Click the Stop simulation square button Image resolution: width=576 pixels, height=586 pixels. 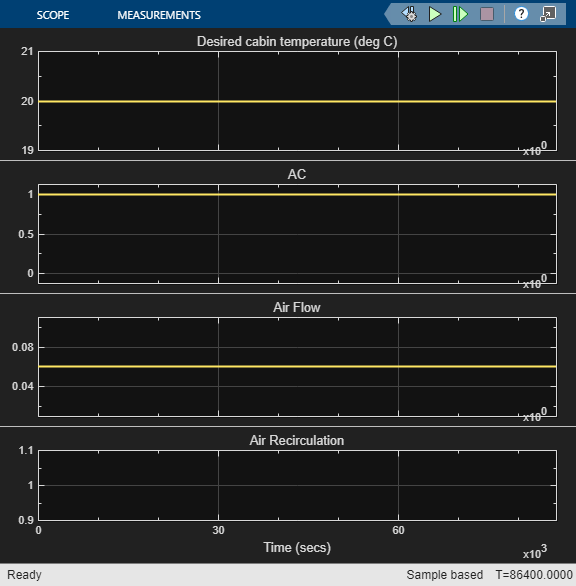tap(487, 14)
